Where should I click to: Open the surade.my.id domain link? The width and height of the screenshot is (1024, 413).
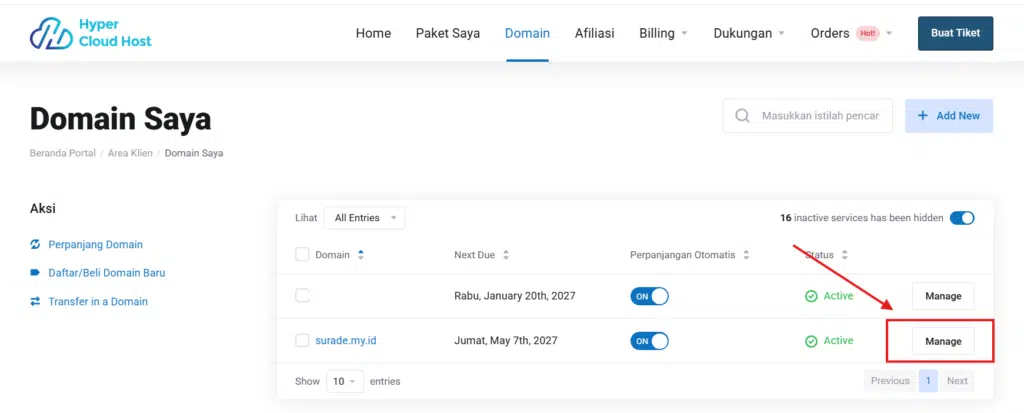345,340
